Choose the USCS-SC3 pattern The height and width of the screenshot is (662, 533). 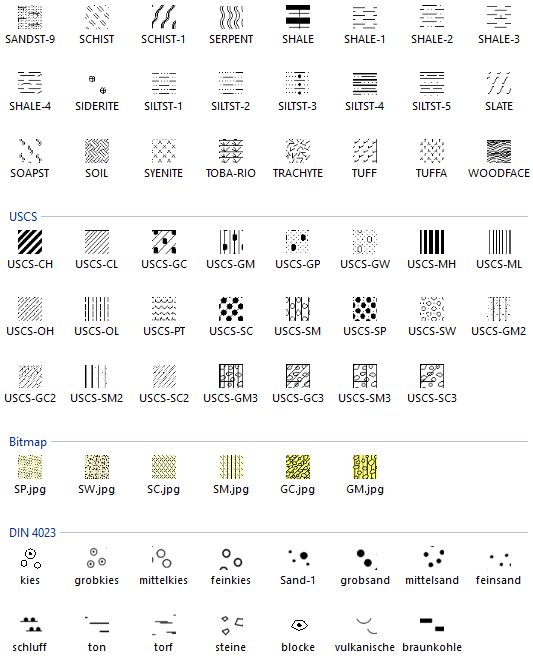click(432, 376)
